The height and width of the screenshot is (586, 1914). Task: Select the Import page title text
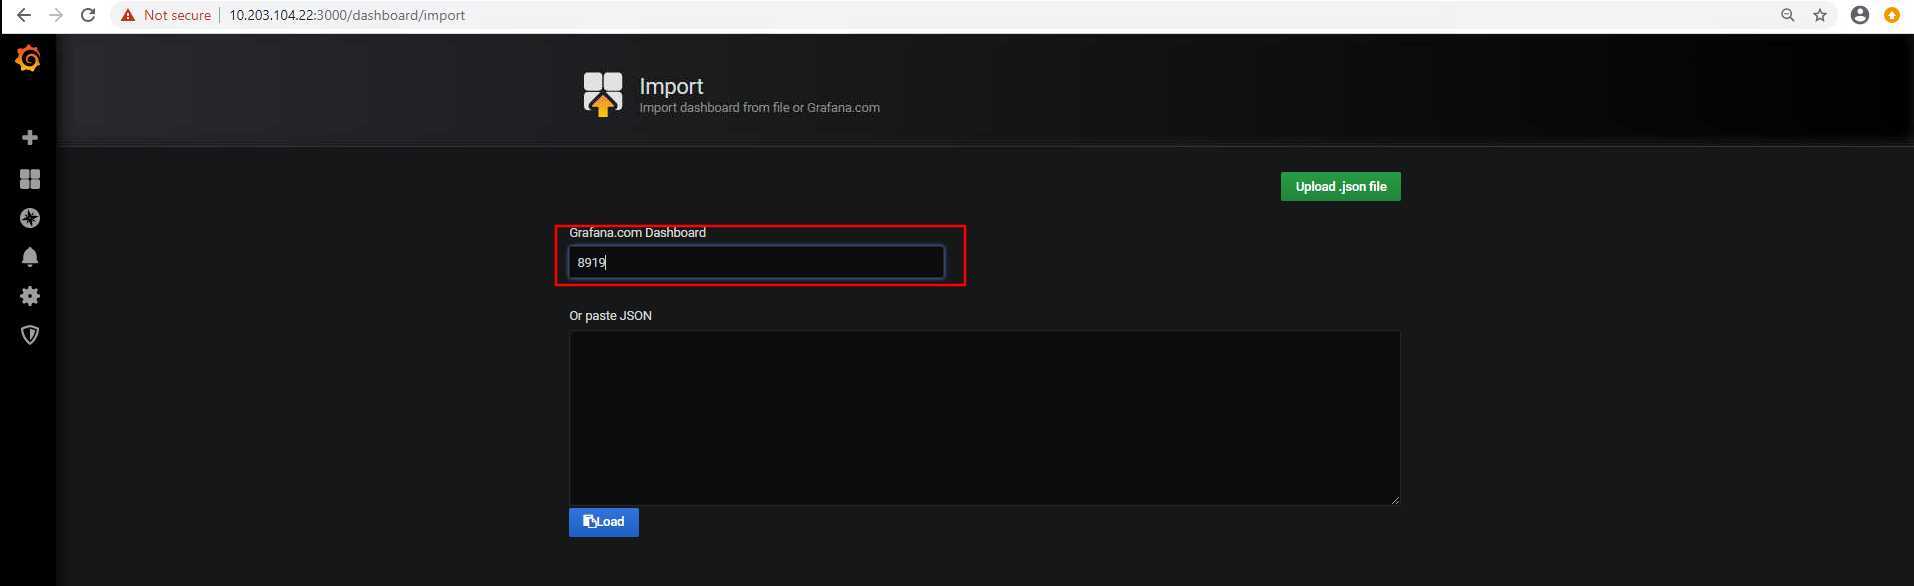tap(671, 86)
